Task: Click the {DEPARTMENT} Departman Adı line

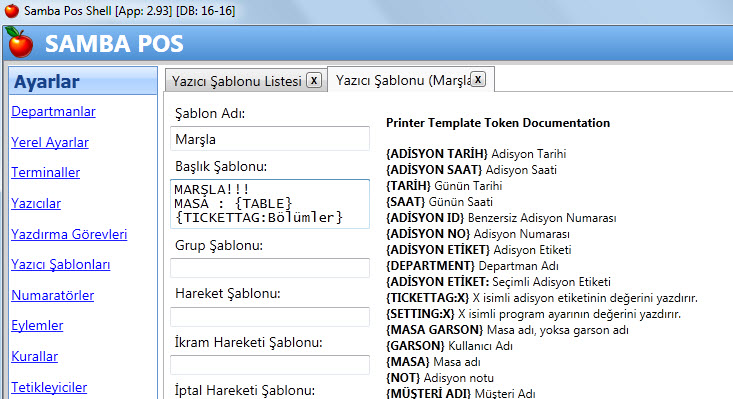Action: (472, 266)
